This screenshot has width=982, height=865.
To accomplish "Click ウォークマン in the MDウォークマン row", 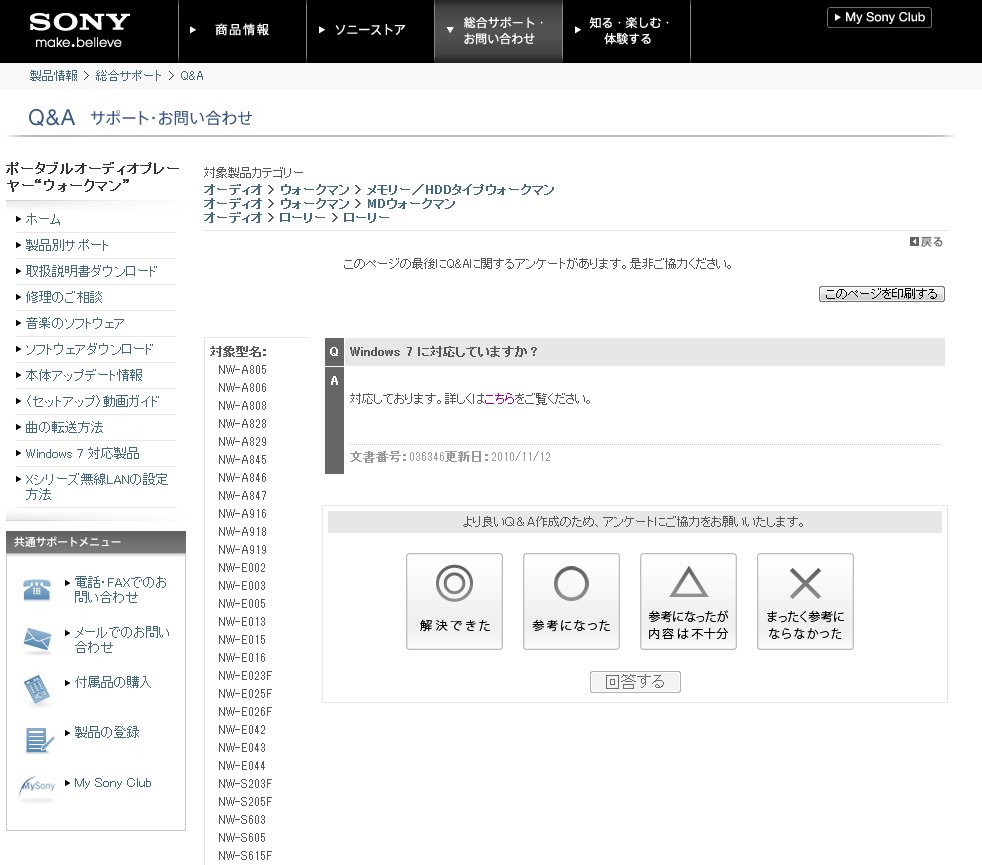I will tap(314, 204).
